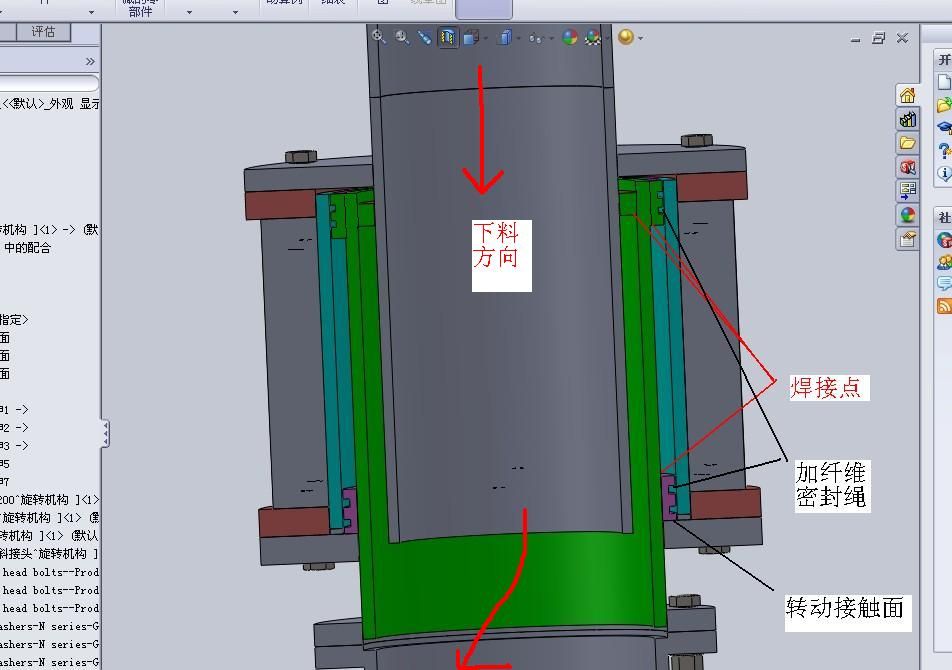Open the SolidWorks Resources home tab
Screen dimensions: 952x670
pos(908,95)
